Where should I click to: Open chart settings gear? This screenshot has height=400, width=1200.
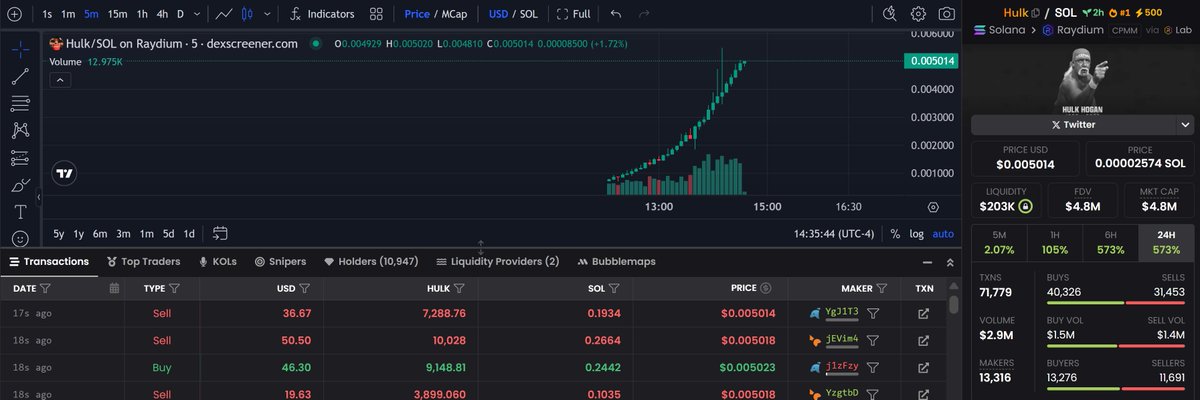pyautogui.click(x=918, y=14)
